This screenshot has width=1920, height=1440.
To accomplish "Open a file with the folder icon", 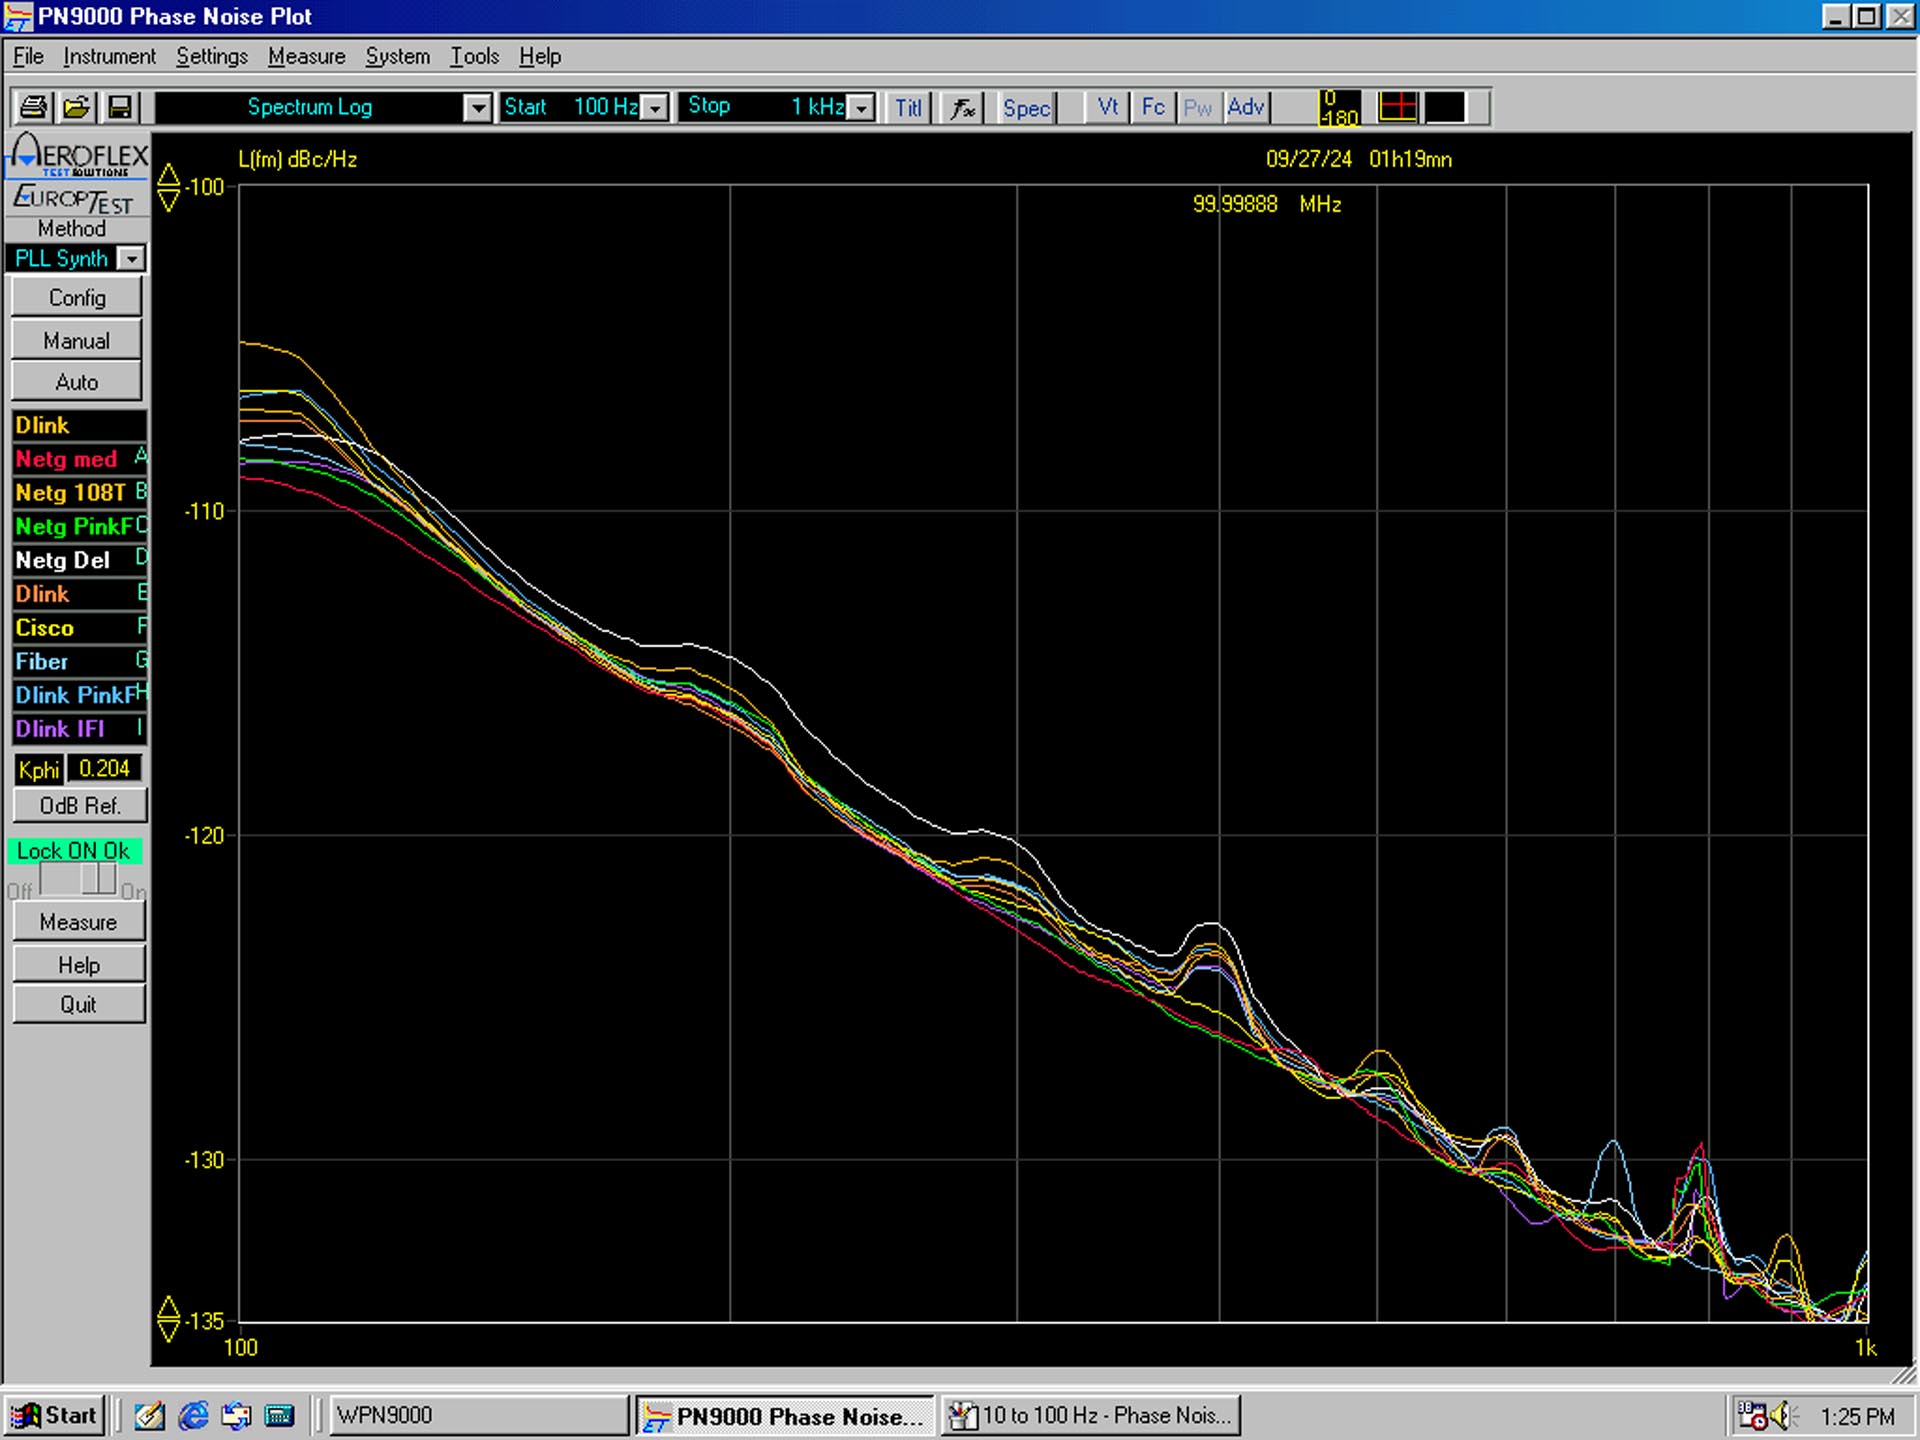I will (x=76, y=107).
